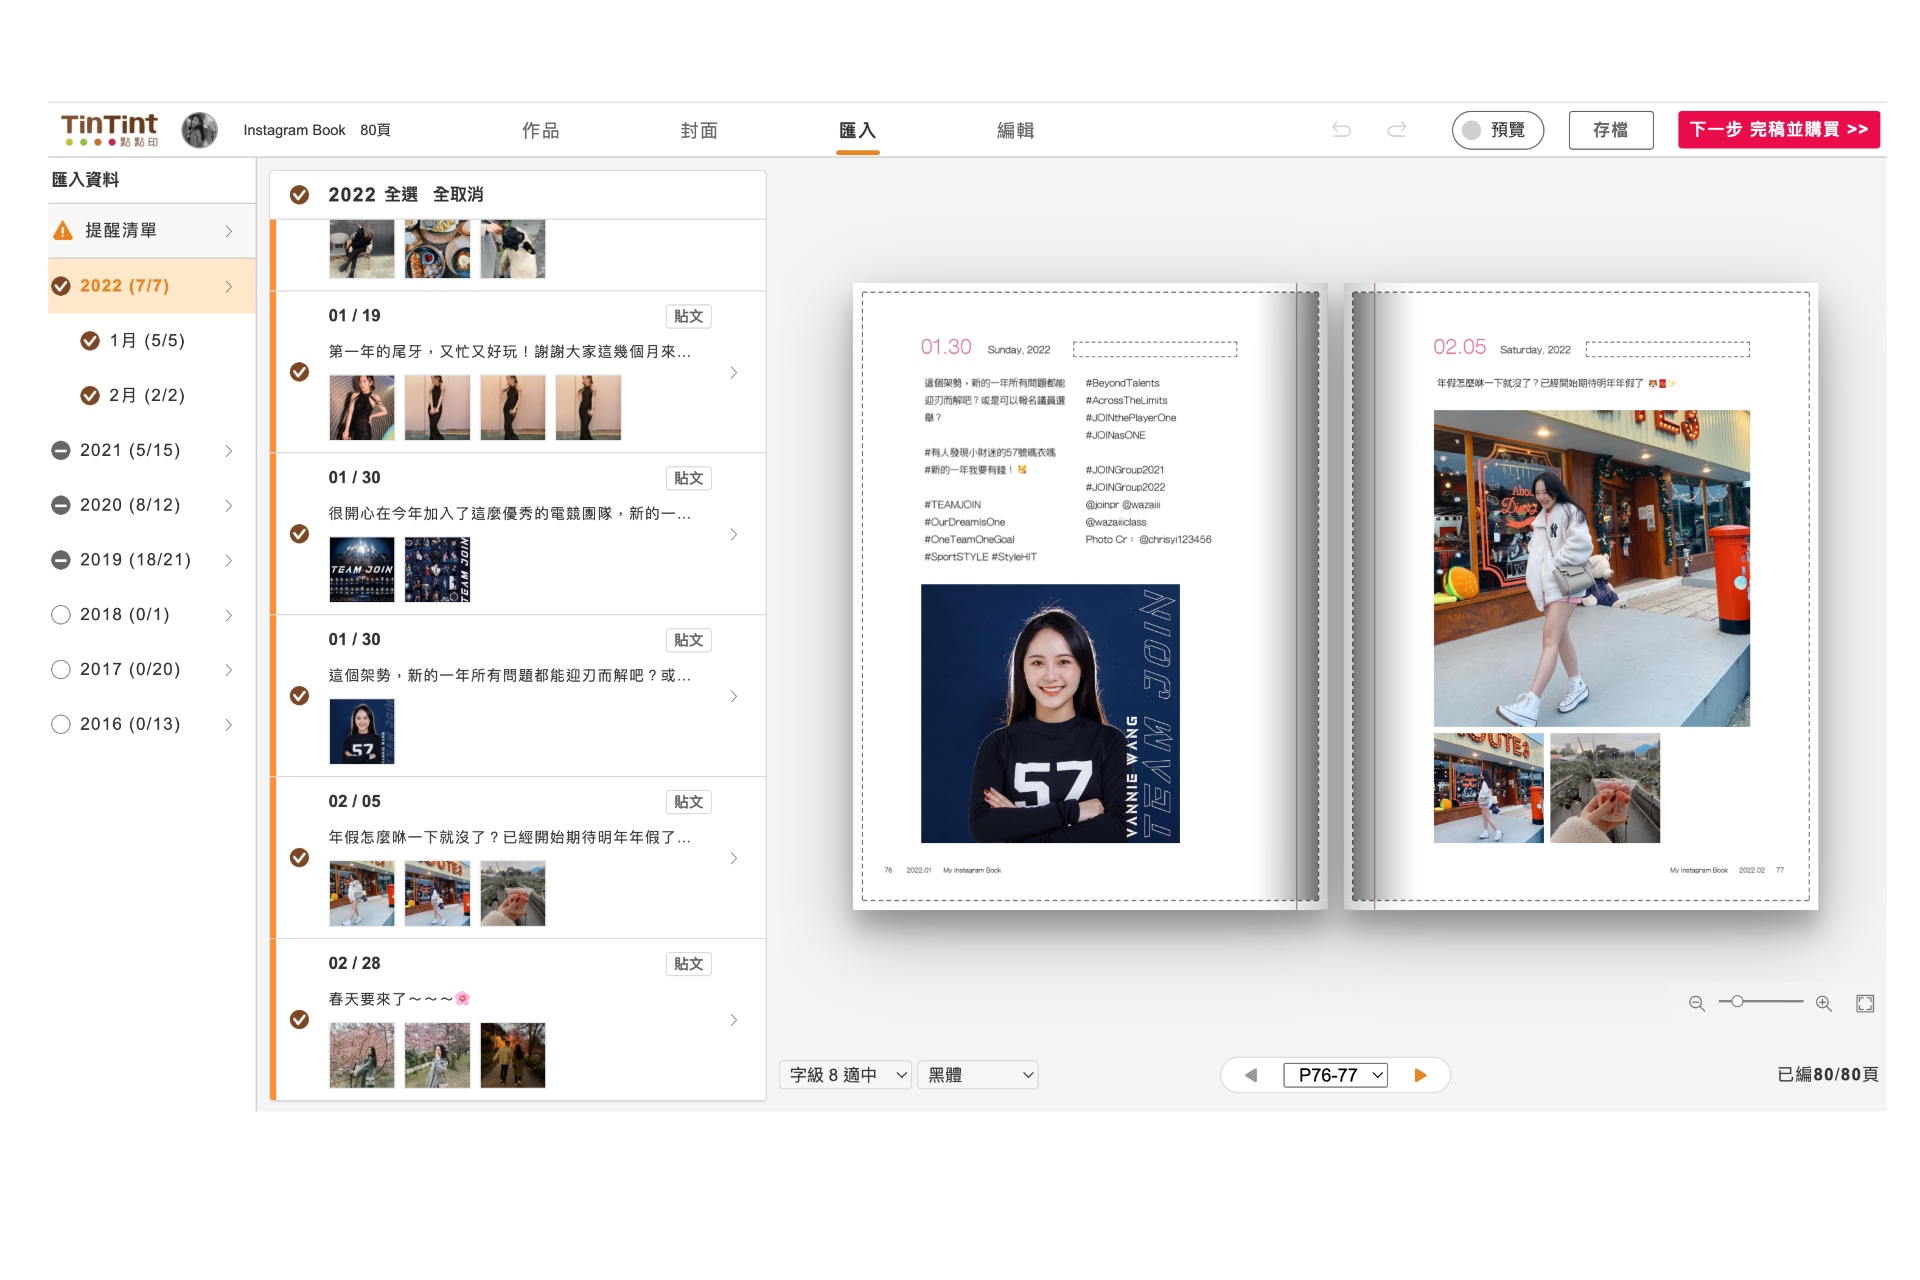Open 02/28 post details arrow
Image resolution: width=1920 pixels, height=1280 pixels.
pos(733,1020)
